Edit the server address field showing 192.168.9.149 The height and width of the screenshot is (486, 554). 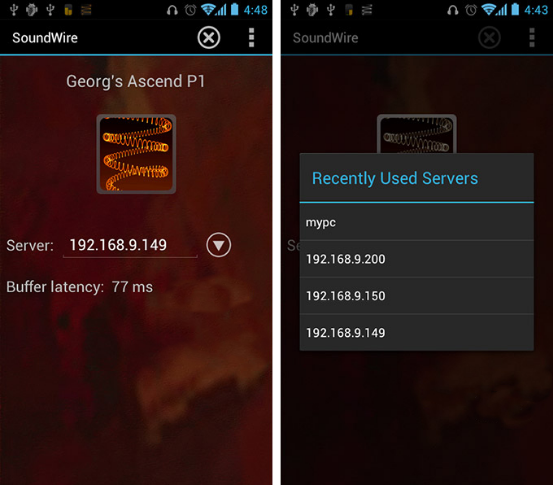(130, 245)
